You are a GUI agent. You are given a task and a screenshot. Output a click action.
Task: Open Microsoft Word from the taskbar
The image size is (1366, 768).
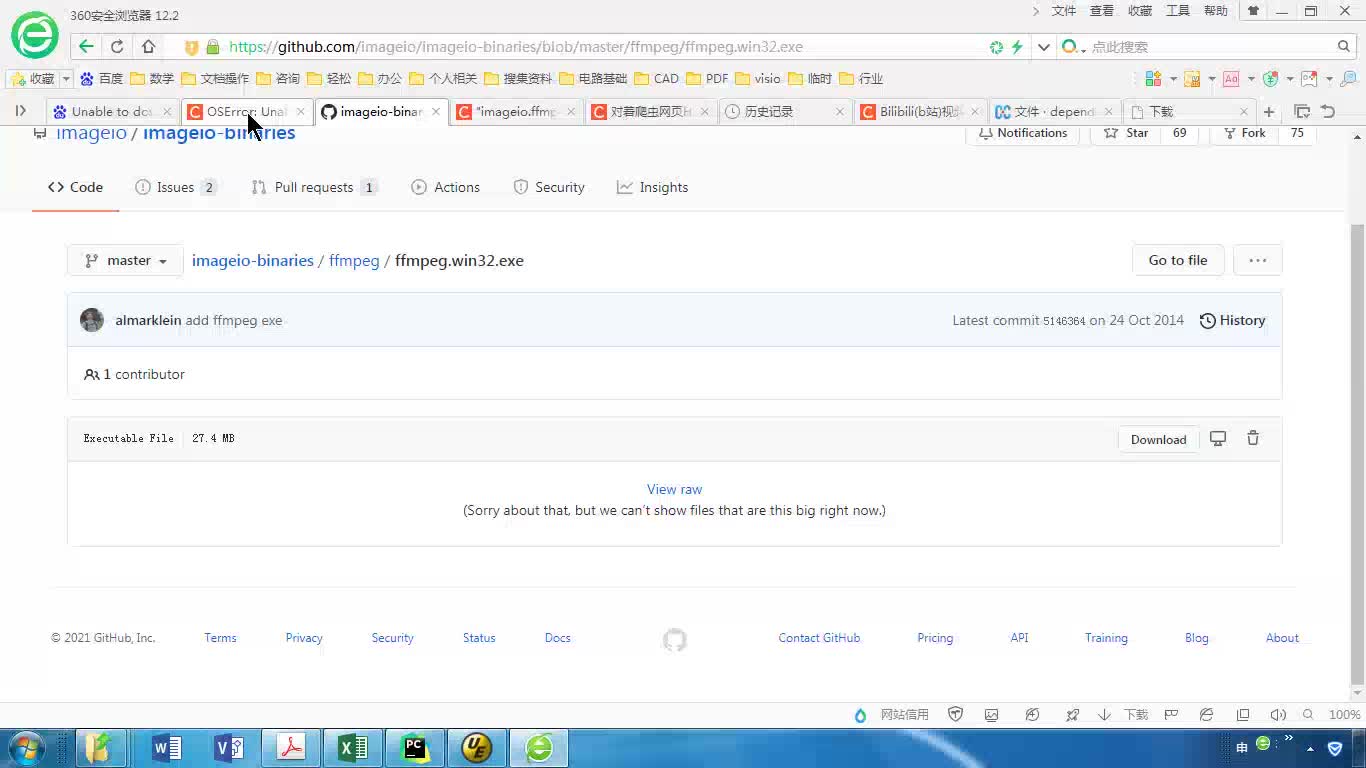point(167,748)
